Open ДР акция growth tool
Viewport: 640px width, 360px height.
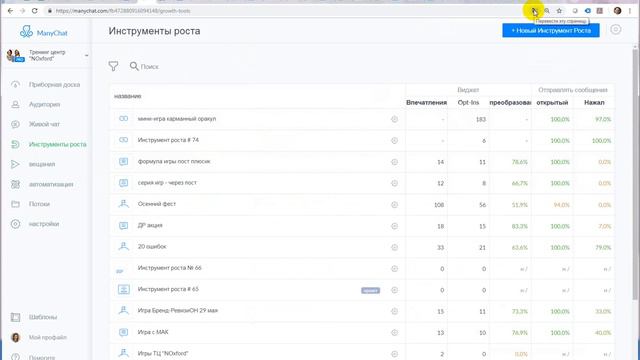tap(150, 225)
